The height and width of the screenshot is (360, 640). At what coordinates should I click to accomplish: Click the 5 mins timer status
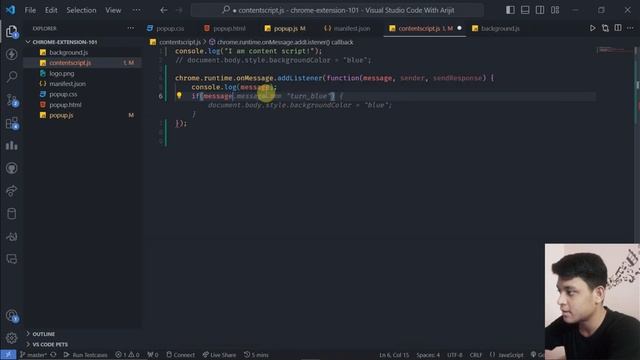pos(256,355)
